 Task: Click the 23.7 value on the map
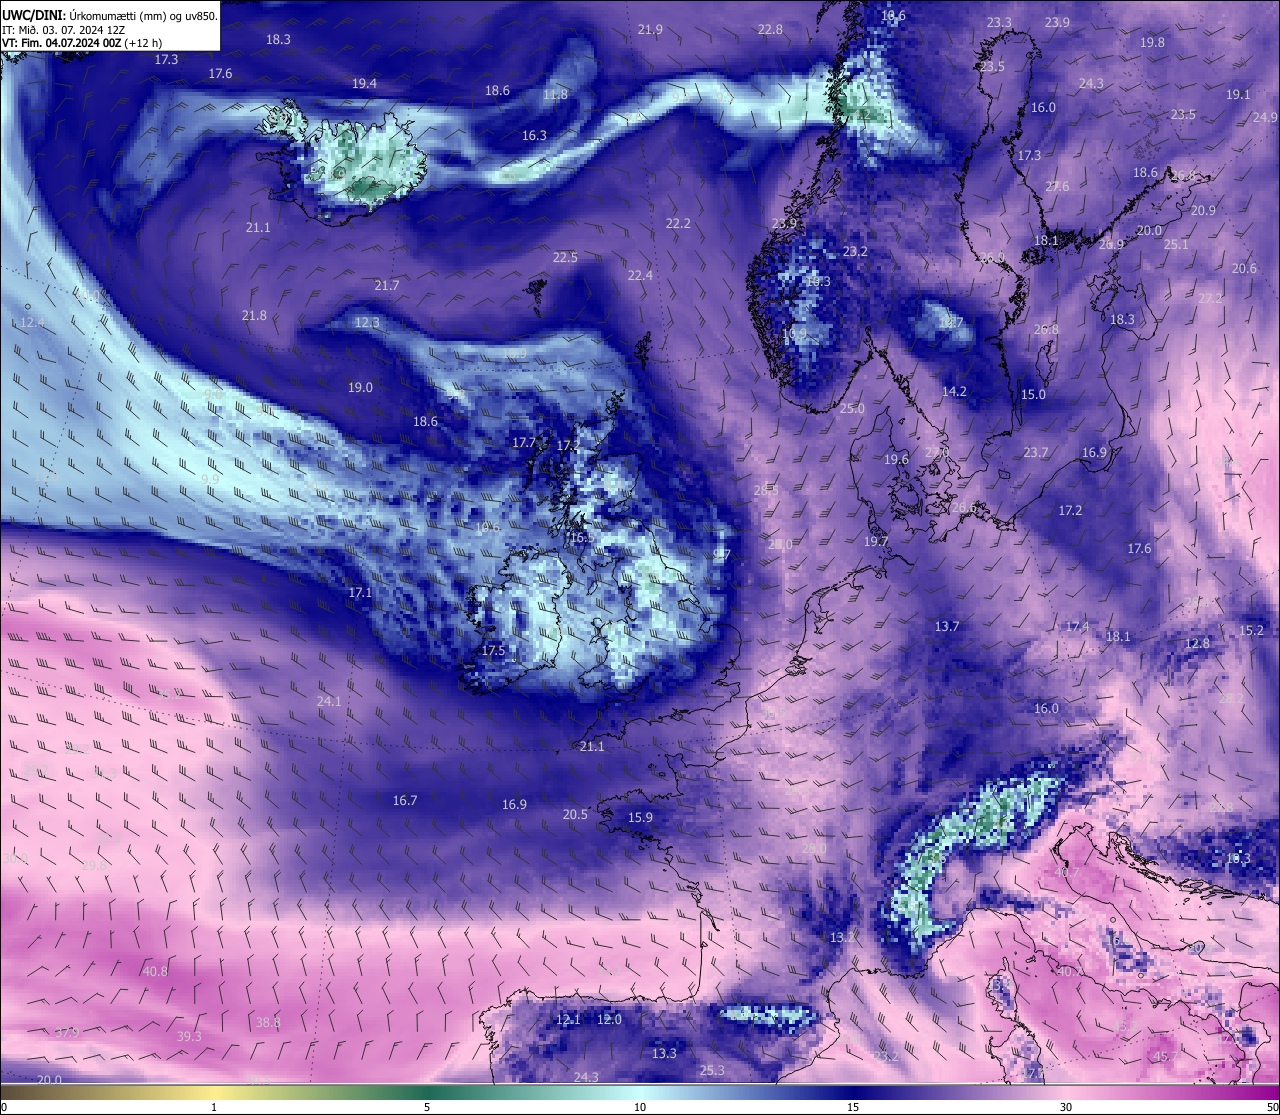click(1036, 453)
